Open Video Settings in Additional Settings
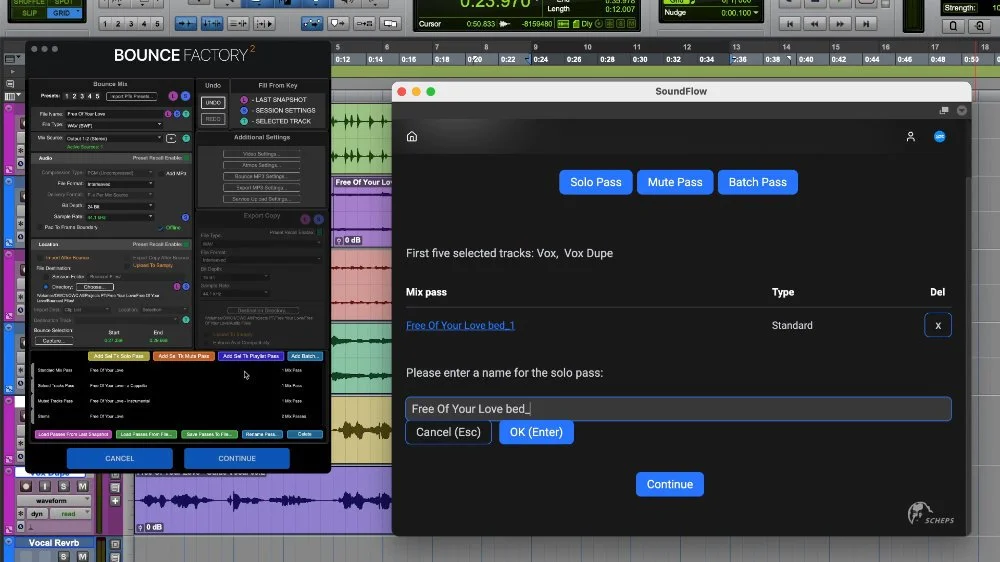Screen dimensions: 1000x562 260,154
